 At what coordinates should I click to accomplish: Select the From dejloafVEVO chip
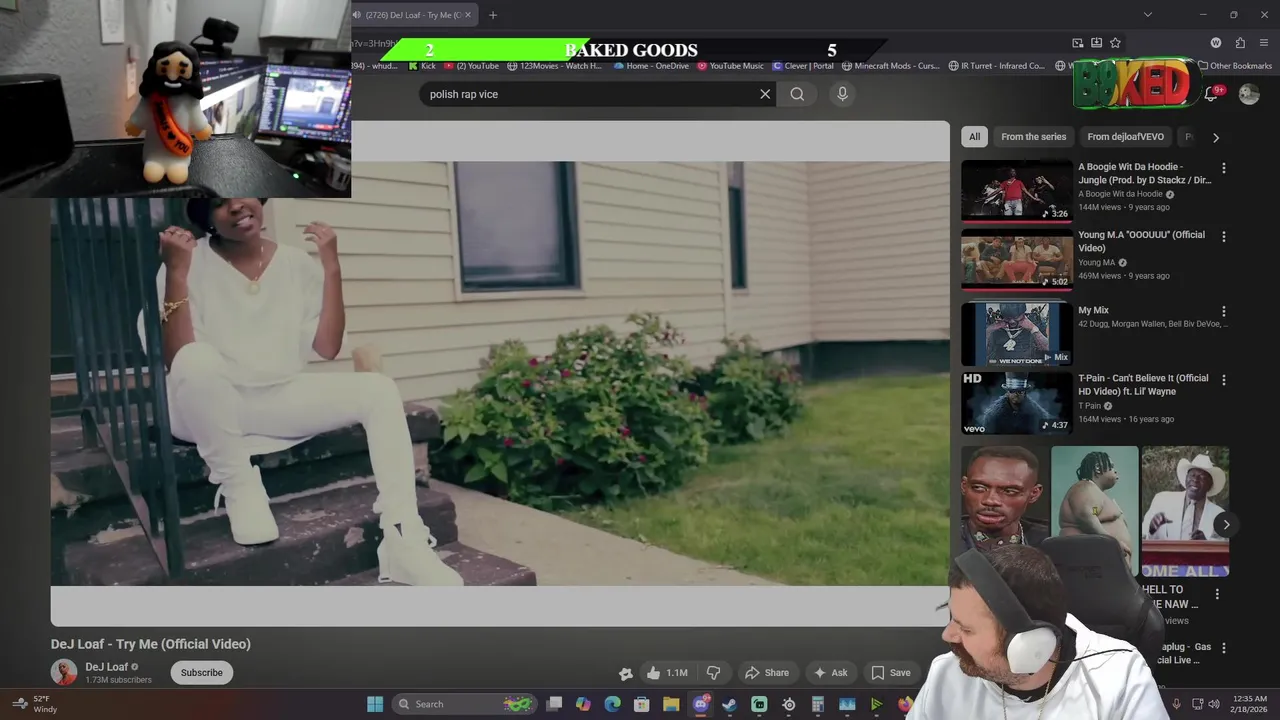[x=1125, y=137]
